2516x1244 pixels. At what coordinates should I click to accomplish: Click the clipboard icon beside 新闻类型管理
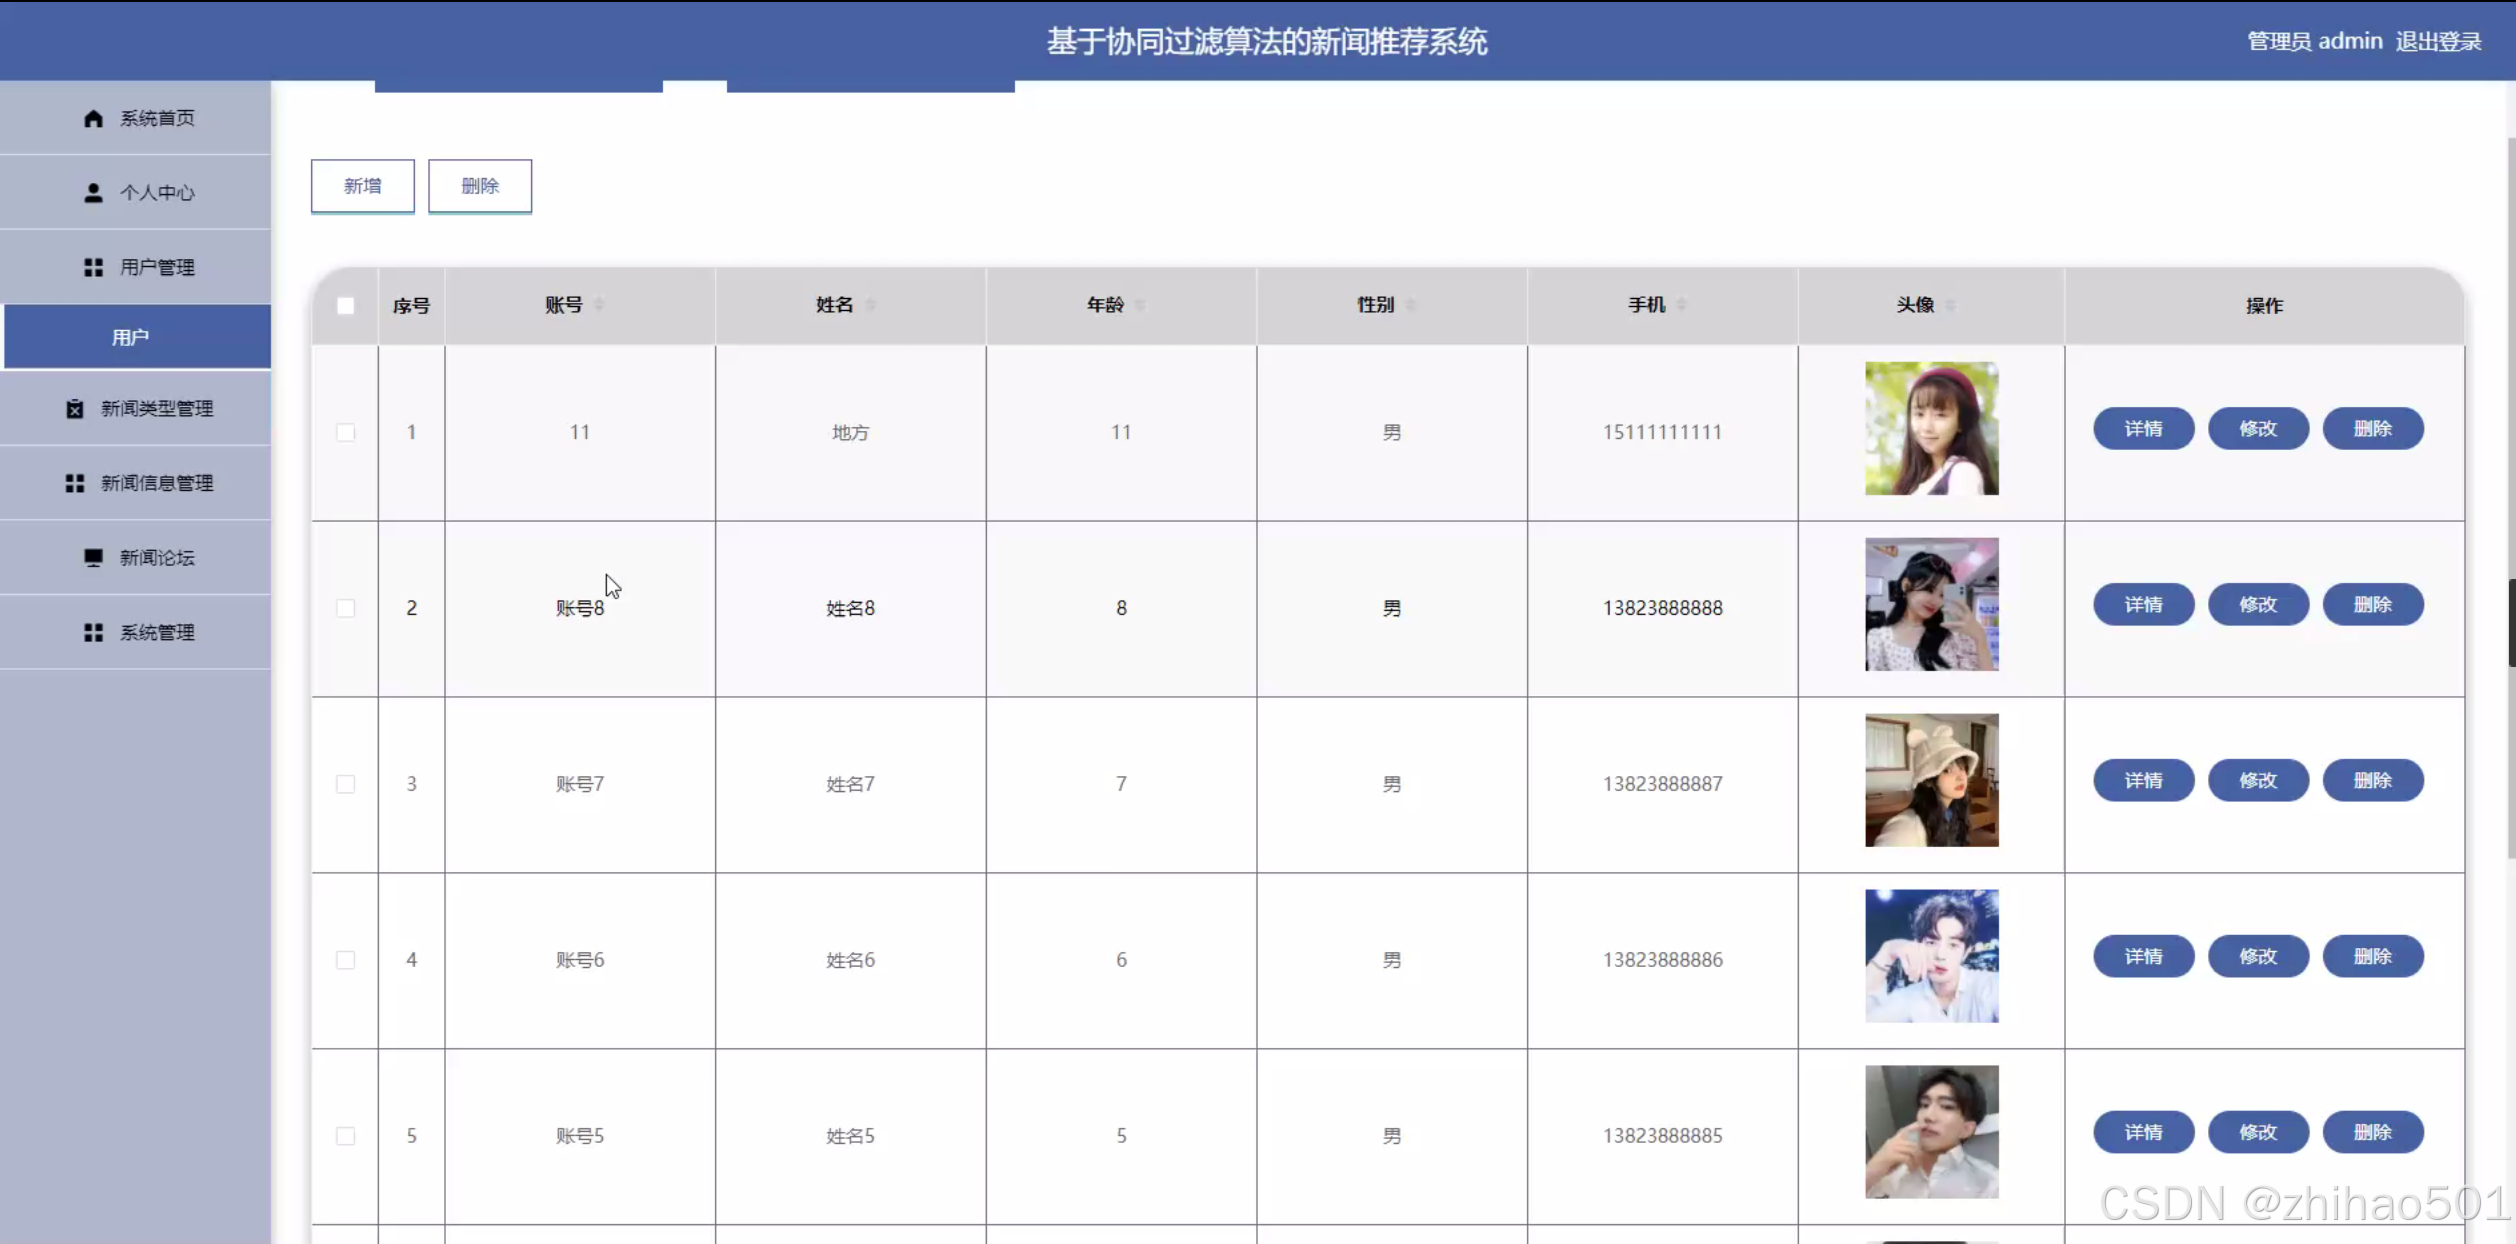(x=75, y=409)
